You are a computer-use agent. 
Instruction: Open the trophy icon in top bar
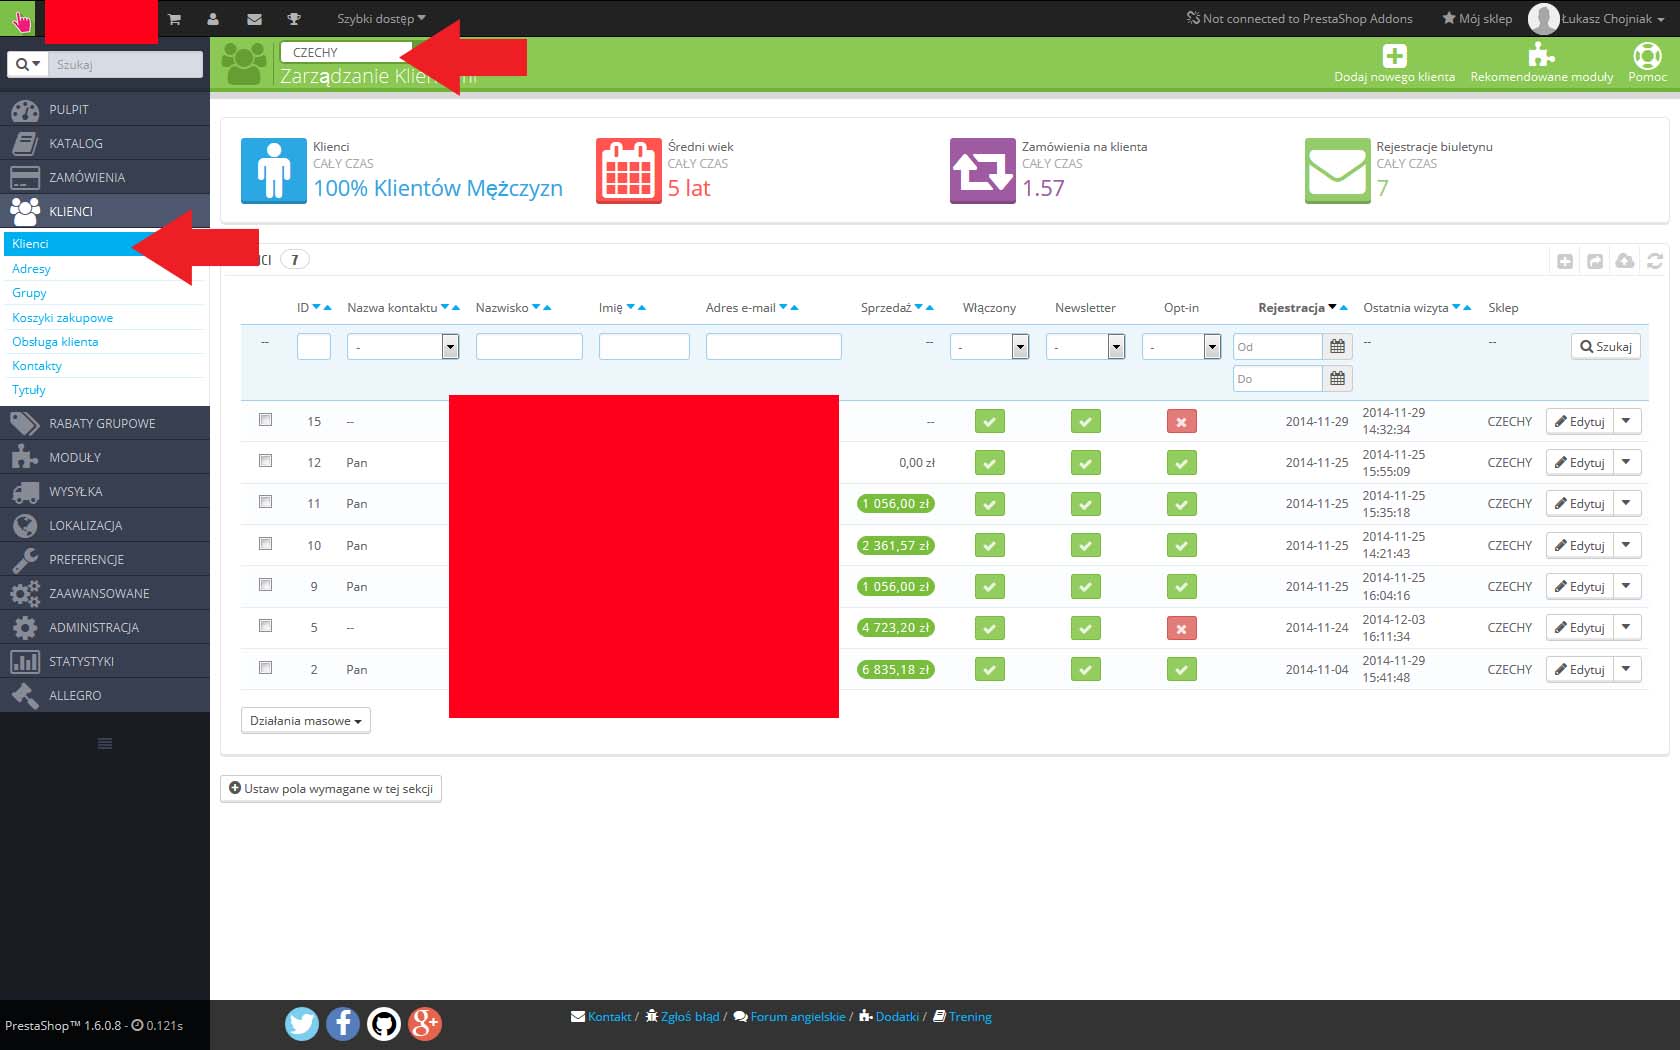pos(294,19)
